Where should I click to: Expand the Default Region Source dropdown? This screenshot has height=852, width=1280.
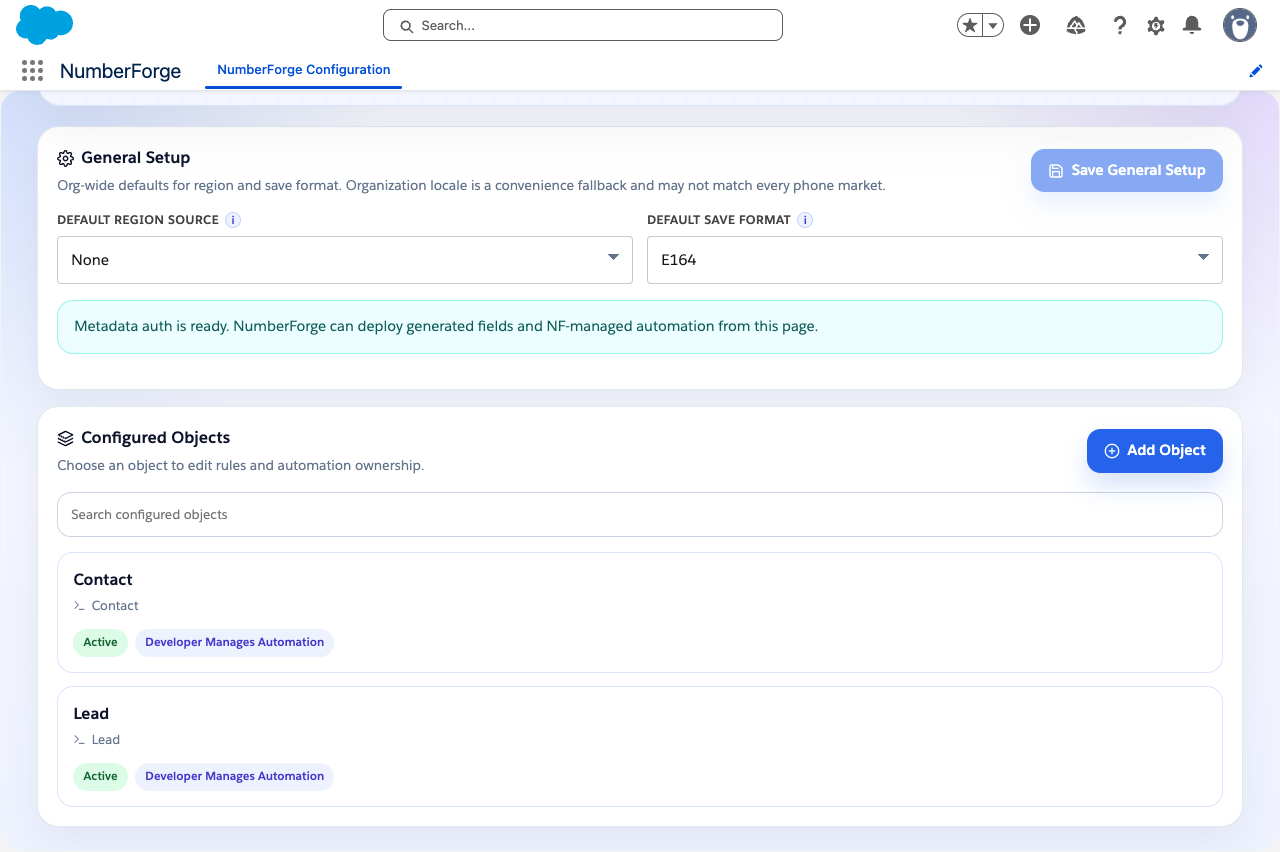(345, 260)
